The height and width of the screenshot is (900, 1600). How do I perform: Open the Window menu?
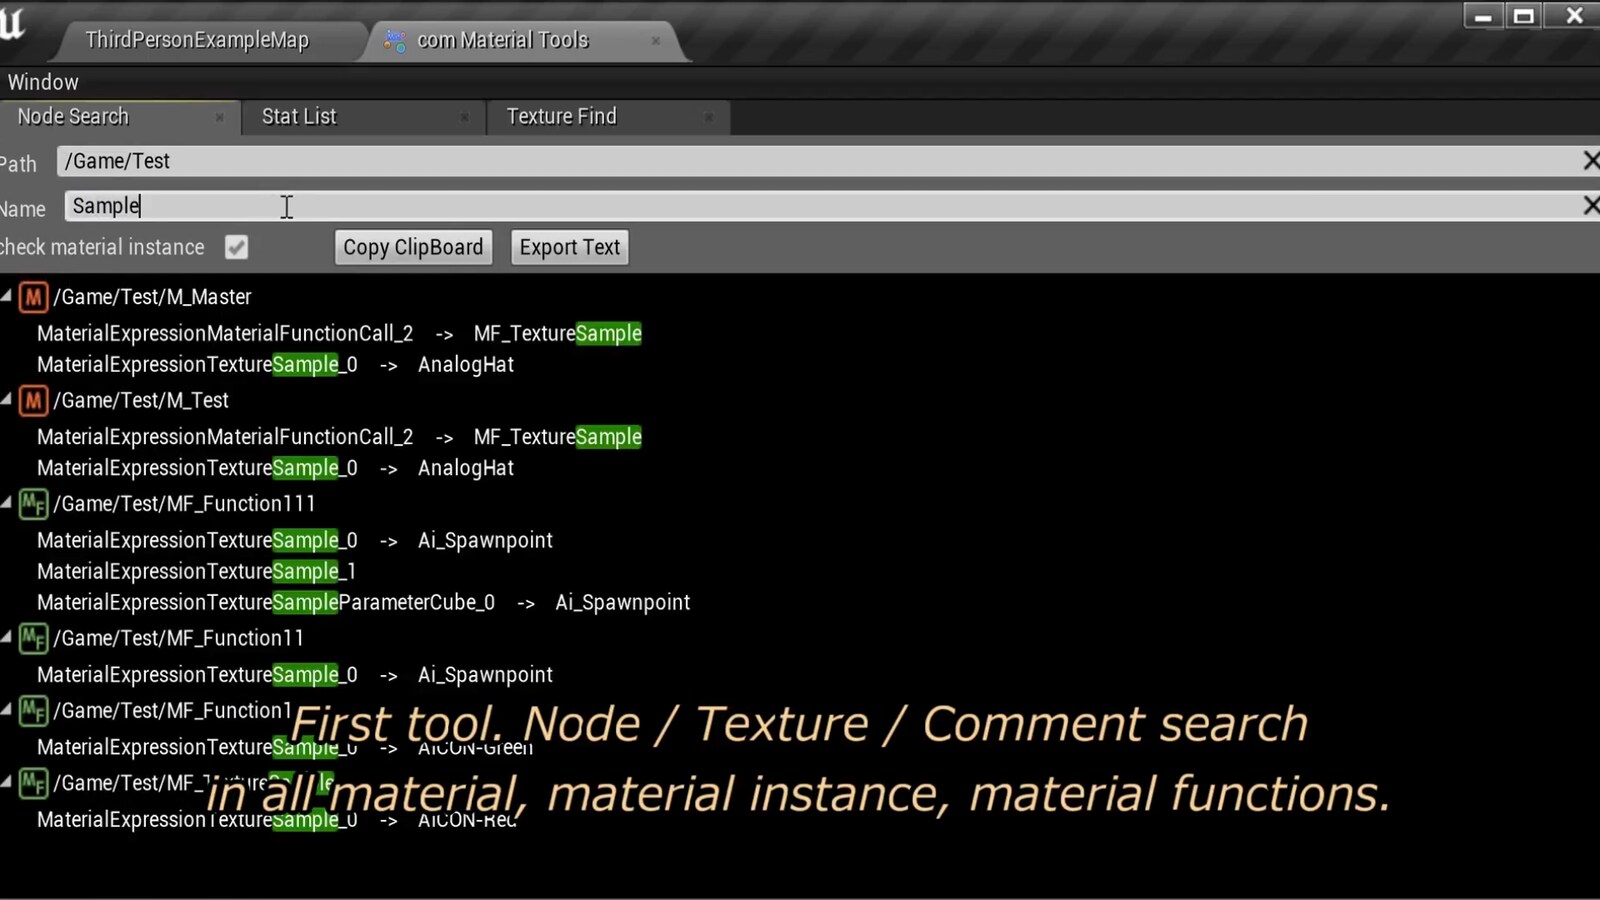click(42, 82)
